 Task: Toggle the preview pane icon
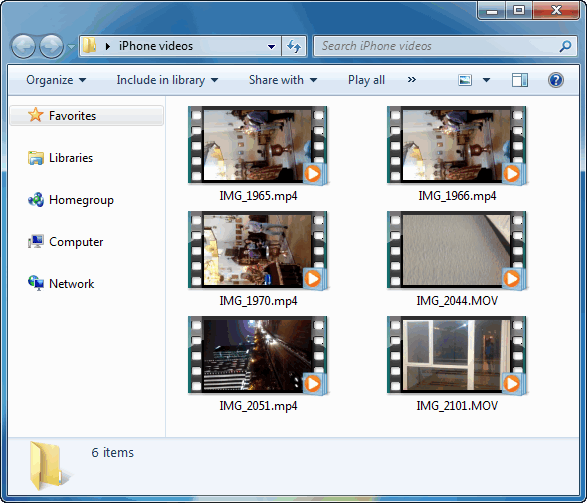[x=520, y=80]
